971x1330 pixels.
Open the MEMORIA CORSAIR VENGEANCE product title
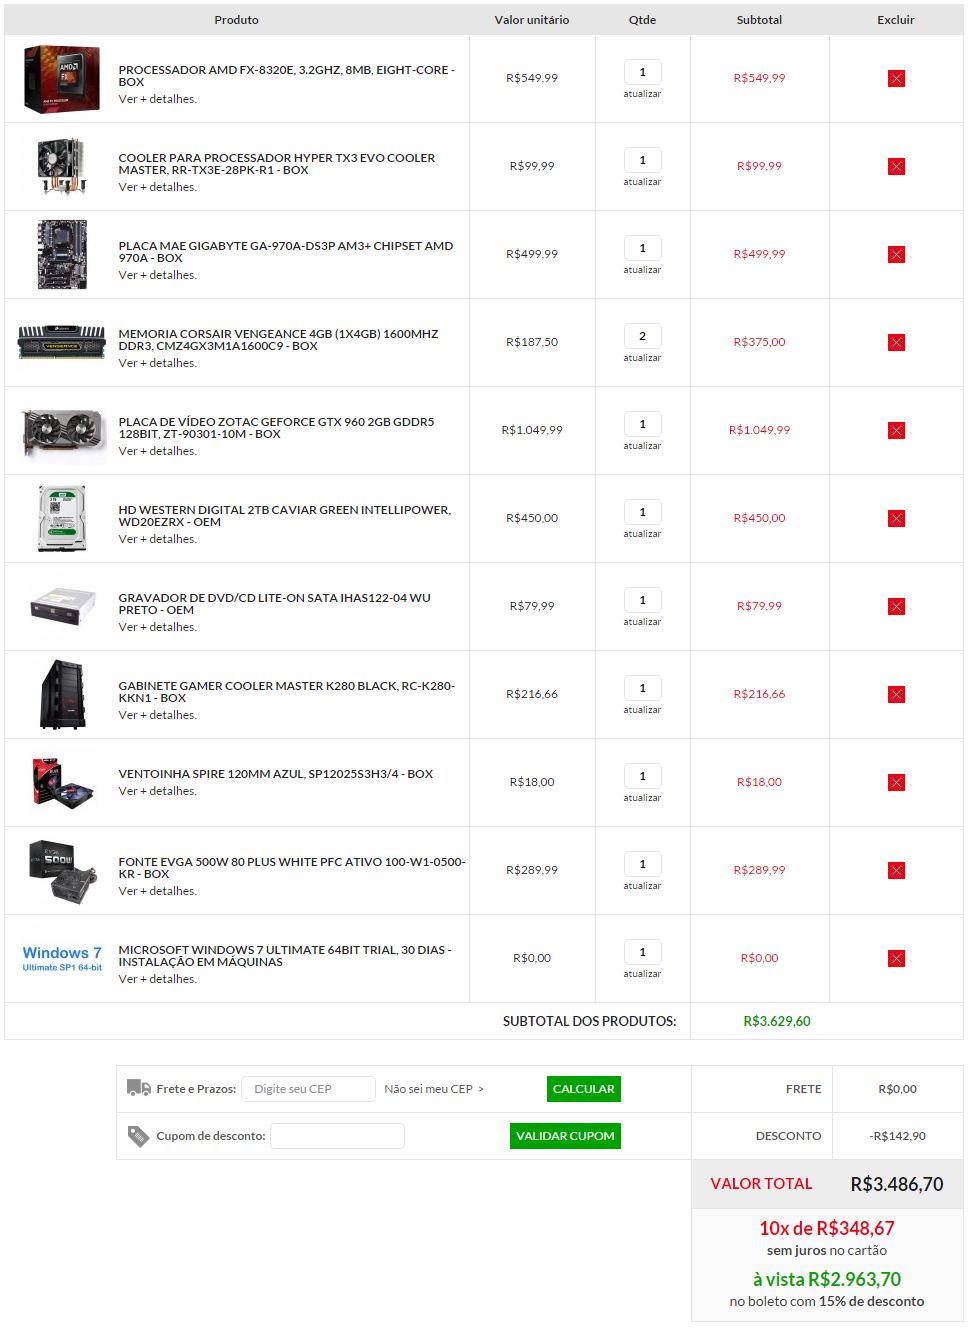point(278,340)
